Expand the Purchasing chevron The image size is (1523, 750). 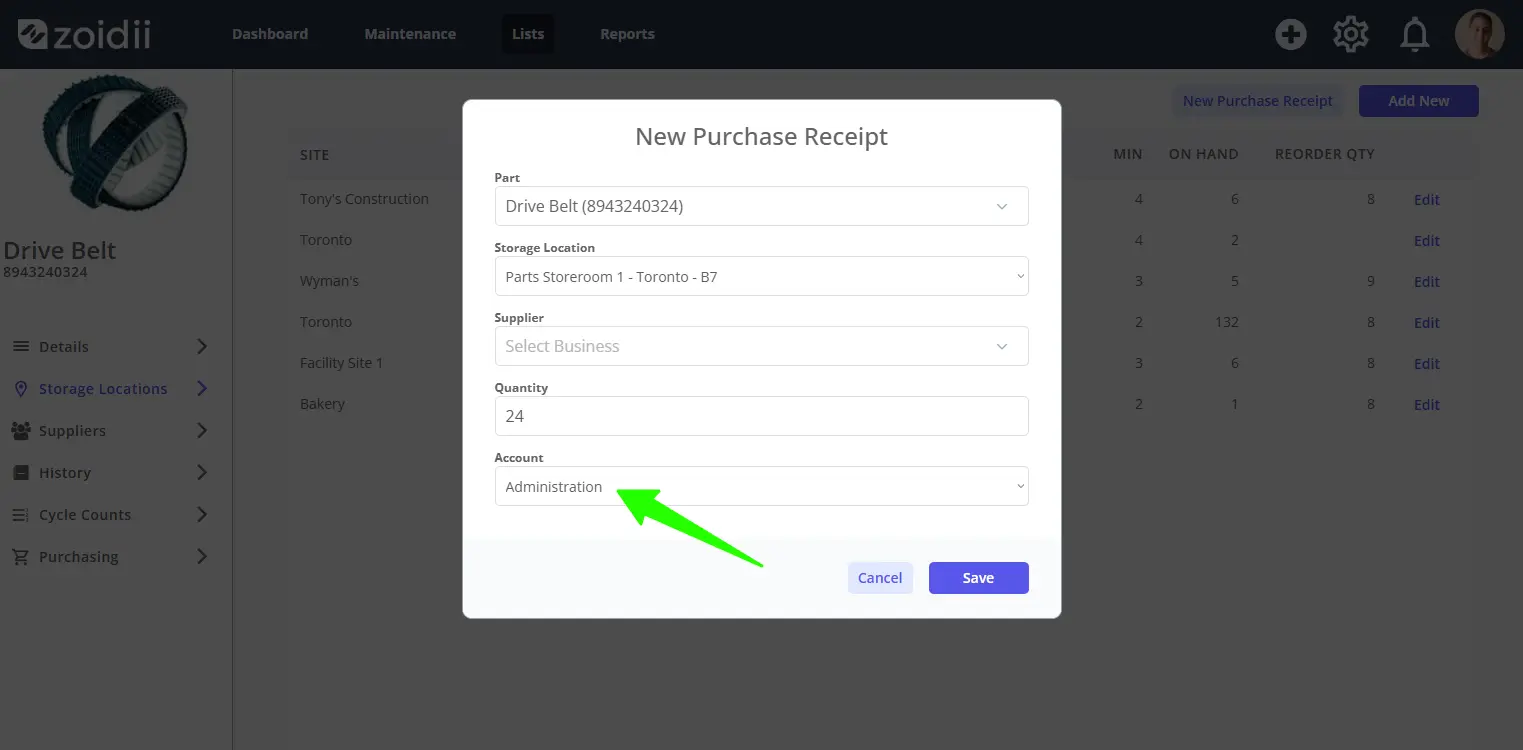click(x=202, y=557)
